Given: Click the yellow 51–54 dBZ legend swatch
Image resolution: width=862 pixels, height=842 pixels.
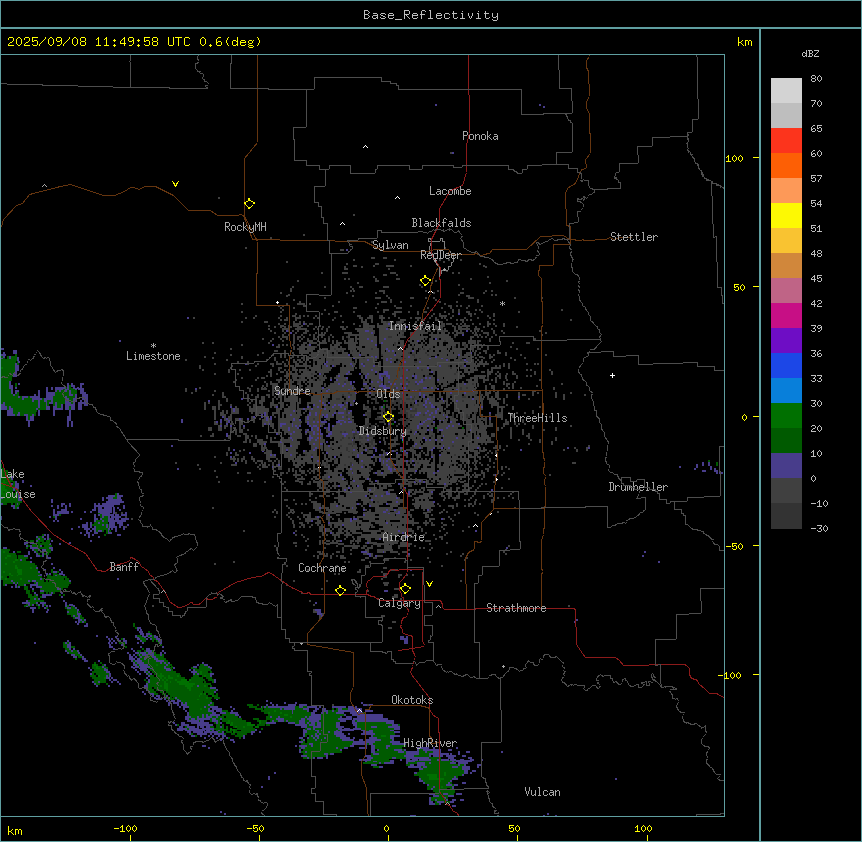Looking at the screenshot, I should point(786,215).
